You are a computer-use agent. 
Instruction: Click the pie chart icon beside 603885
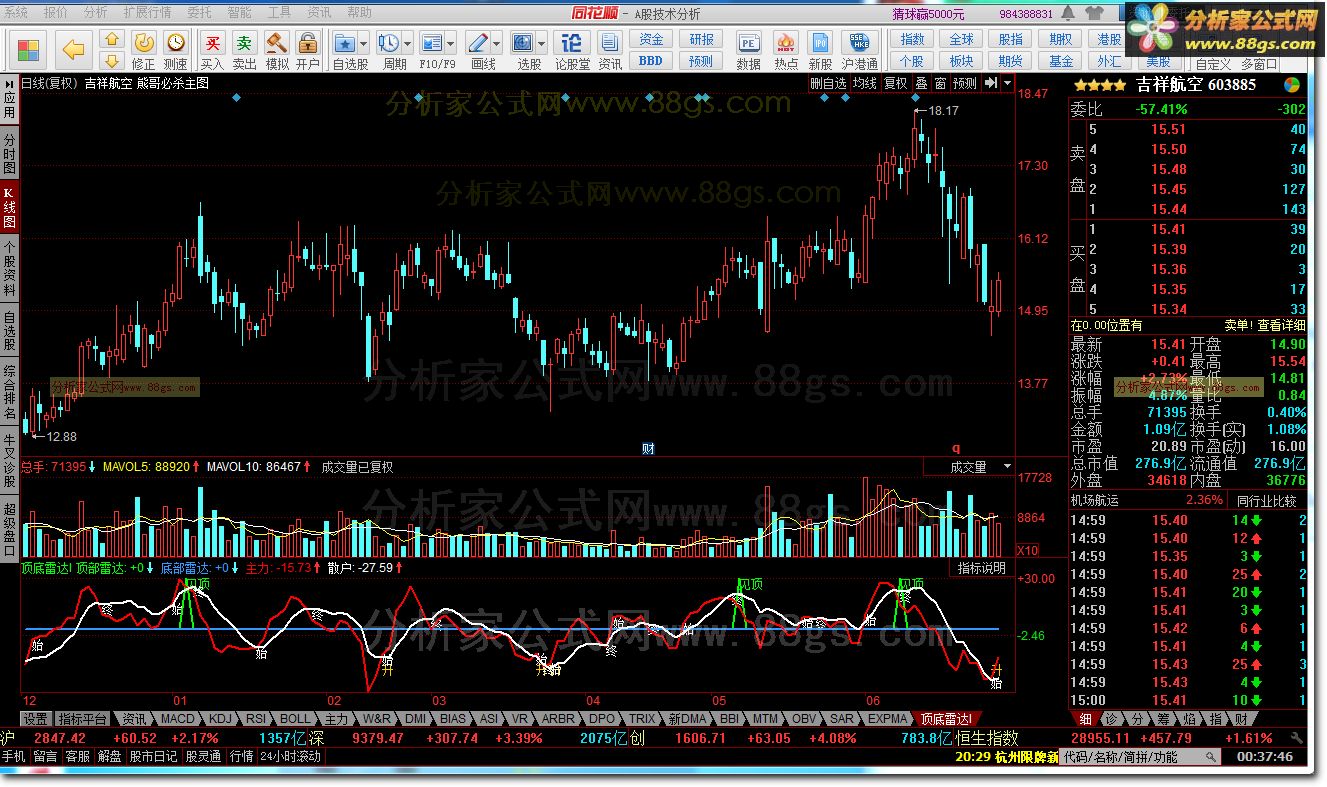1292,85
